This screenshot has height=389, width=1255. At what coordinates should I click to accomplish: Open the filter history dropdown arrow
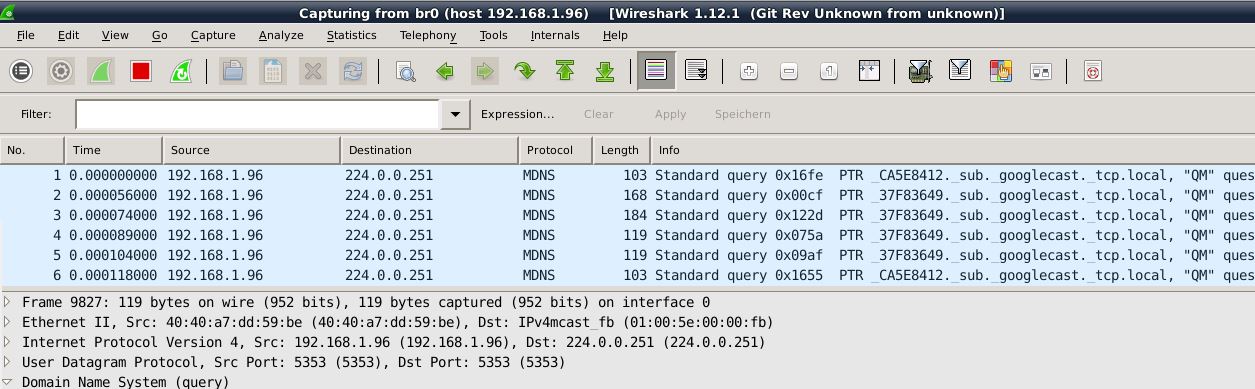coord(456,114)
